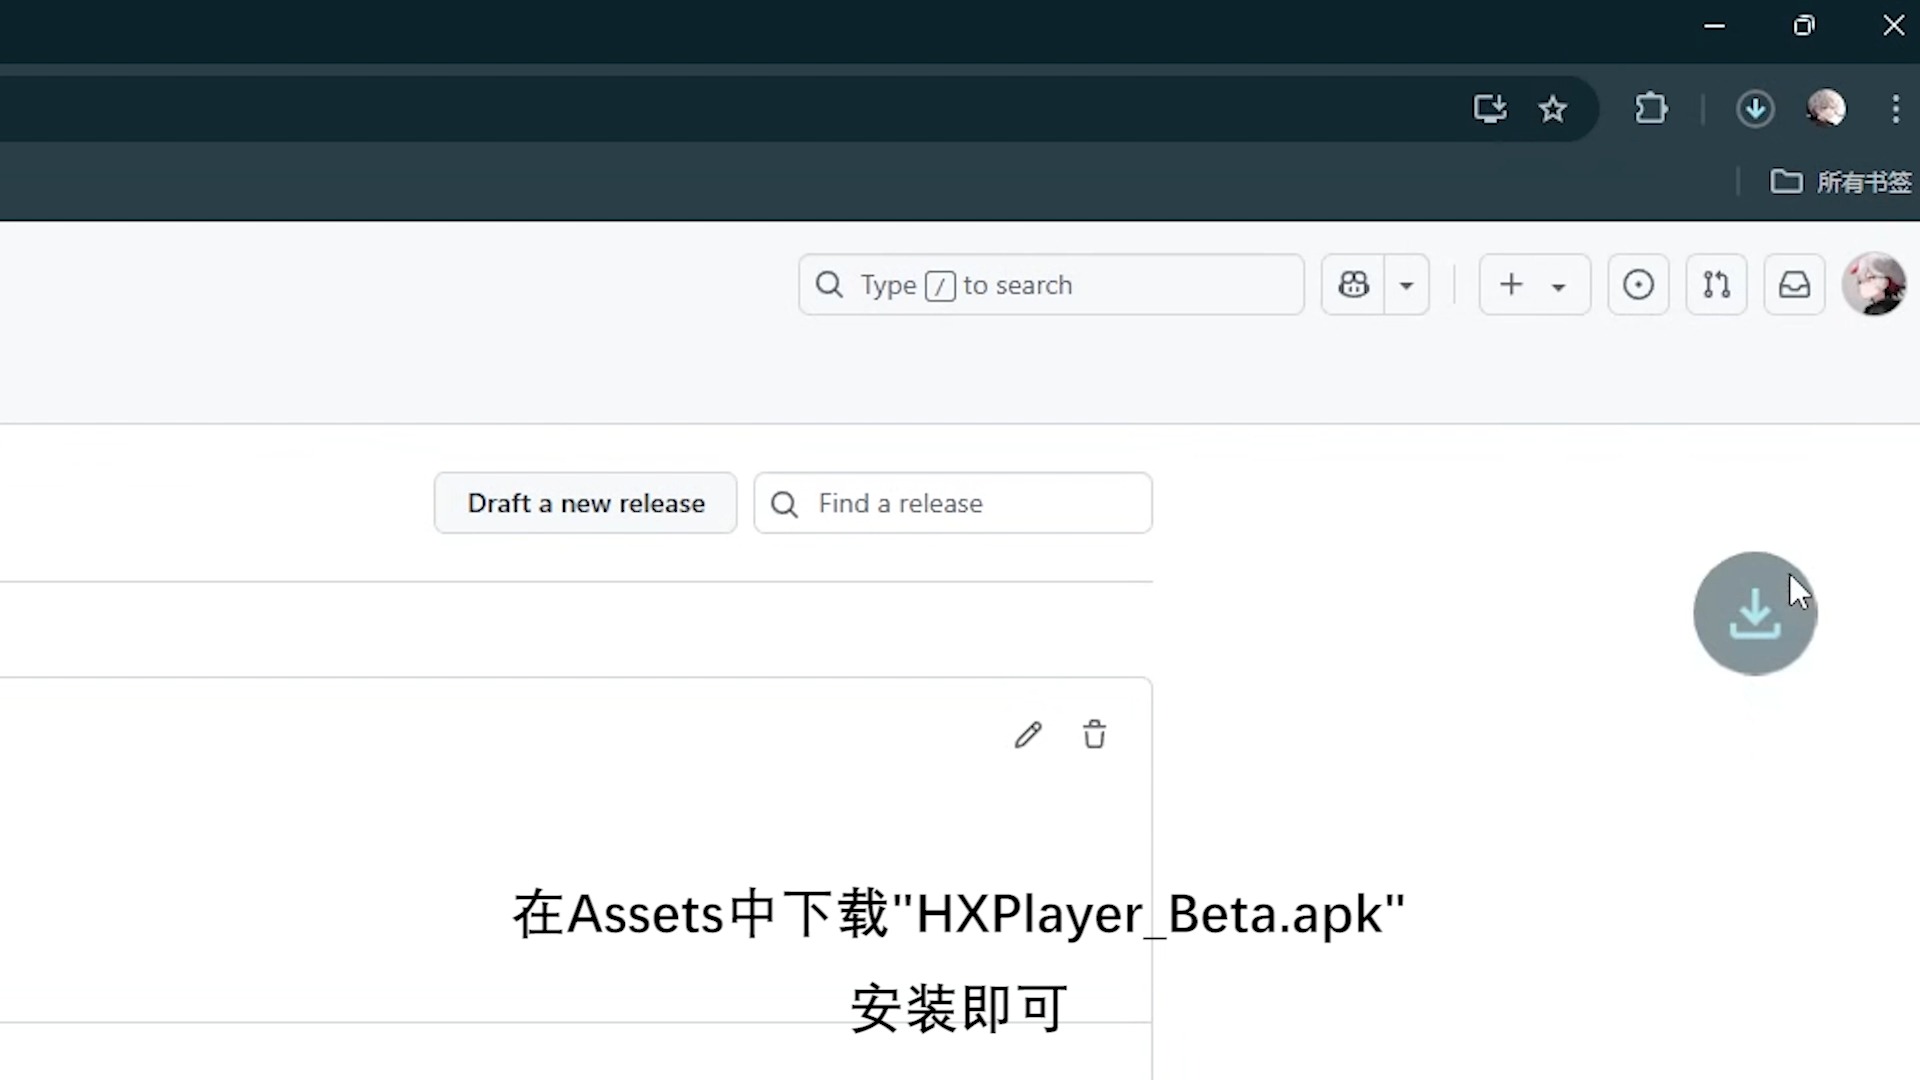Click the timer/watch icon in top bar
Screen dimensions: 1920x1080
tap(1639, 285)
